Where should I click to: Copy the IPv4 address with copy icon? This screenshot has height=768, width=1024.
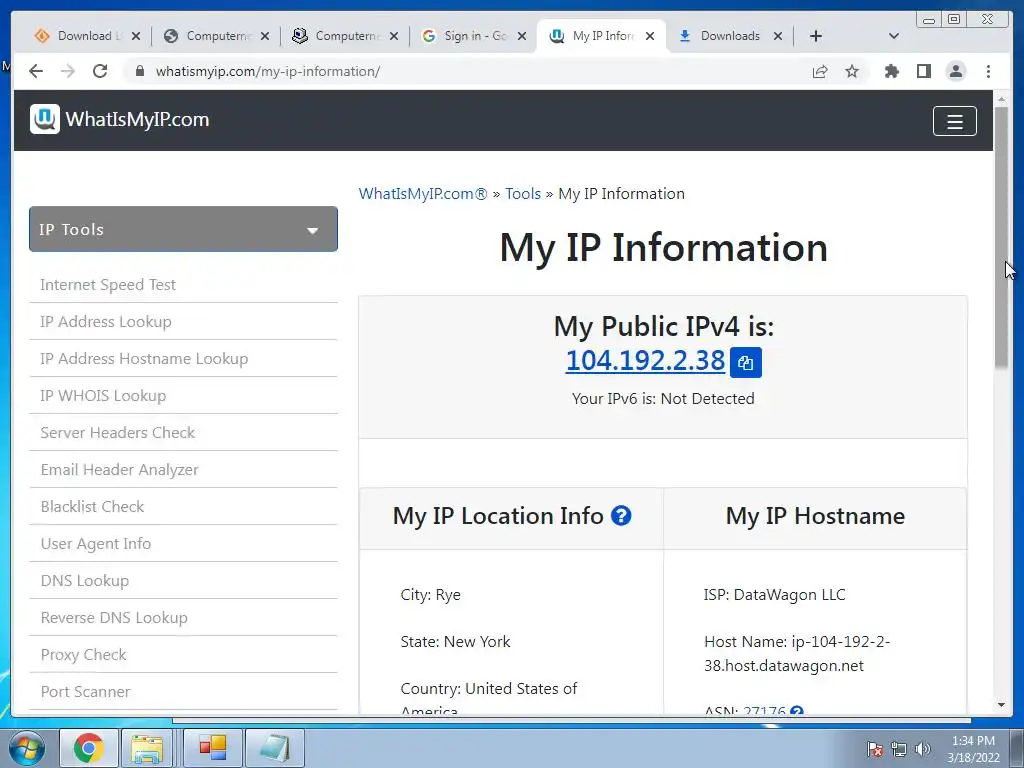pos(745,362)
